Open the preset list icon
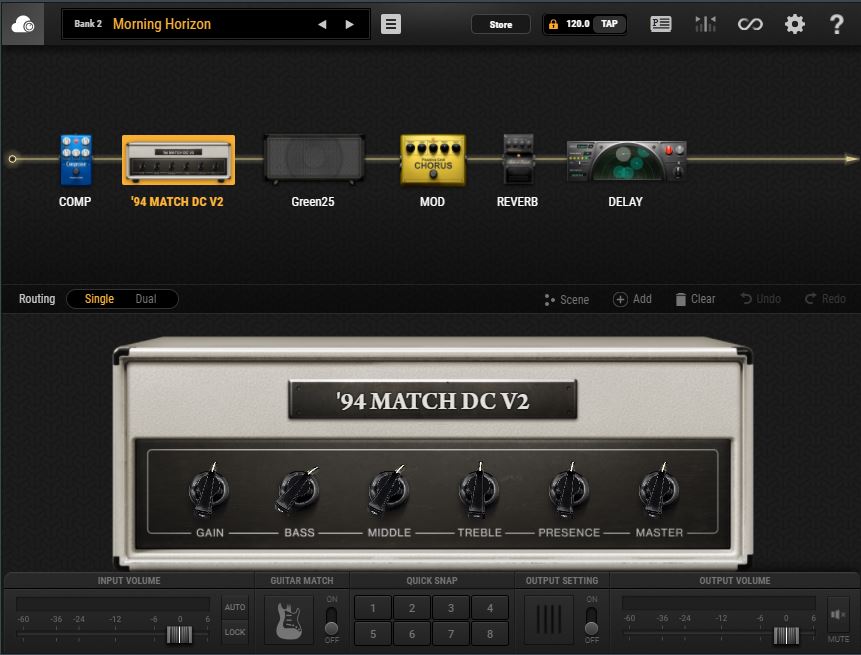 coord(660,23)
